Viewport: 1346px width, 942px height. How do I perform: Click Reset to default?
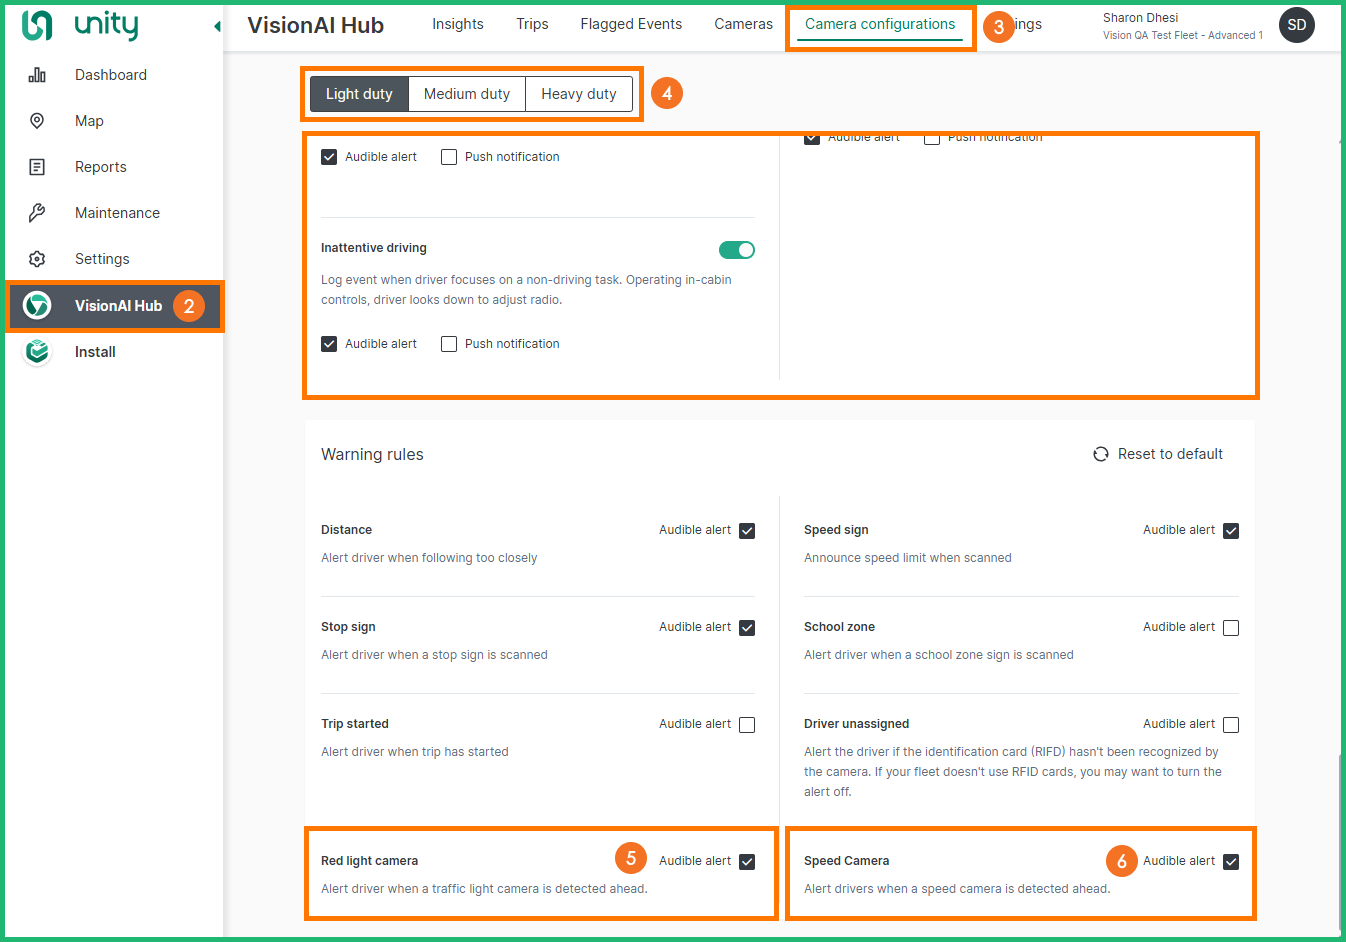[x=1158, y=454]
